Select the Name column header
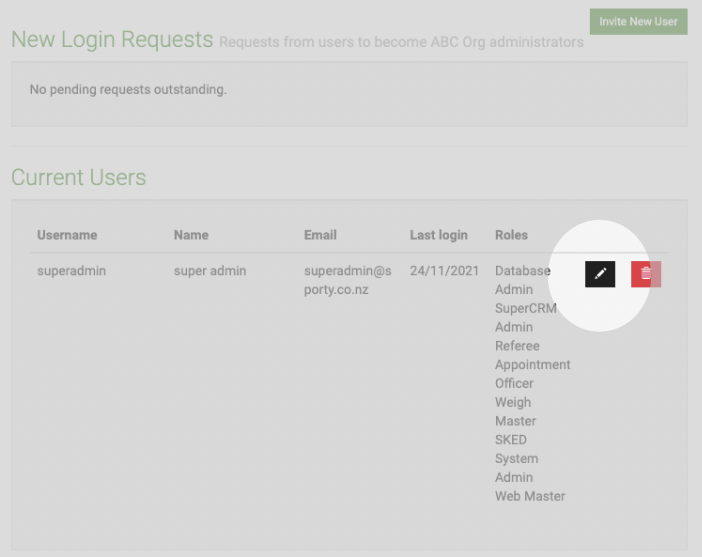702x557 pixels. click(x=191, y=235)
